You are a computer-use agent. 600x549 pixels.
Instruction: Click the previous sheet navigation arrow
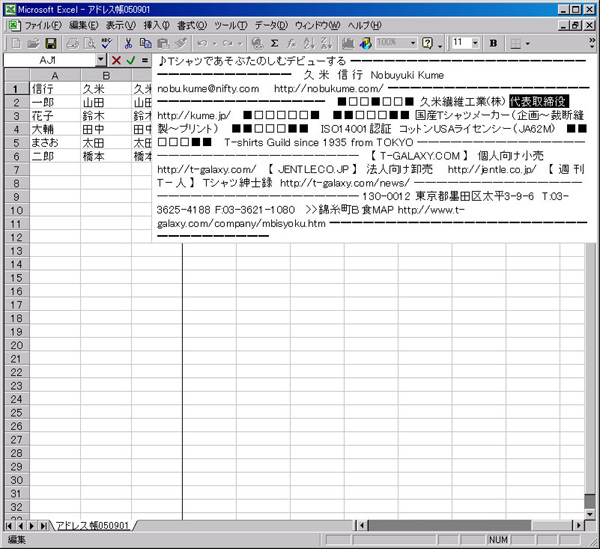[x=21, y=525]
